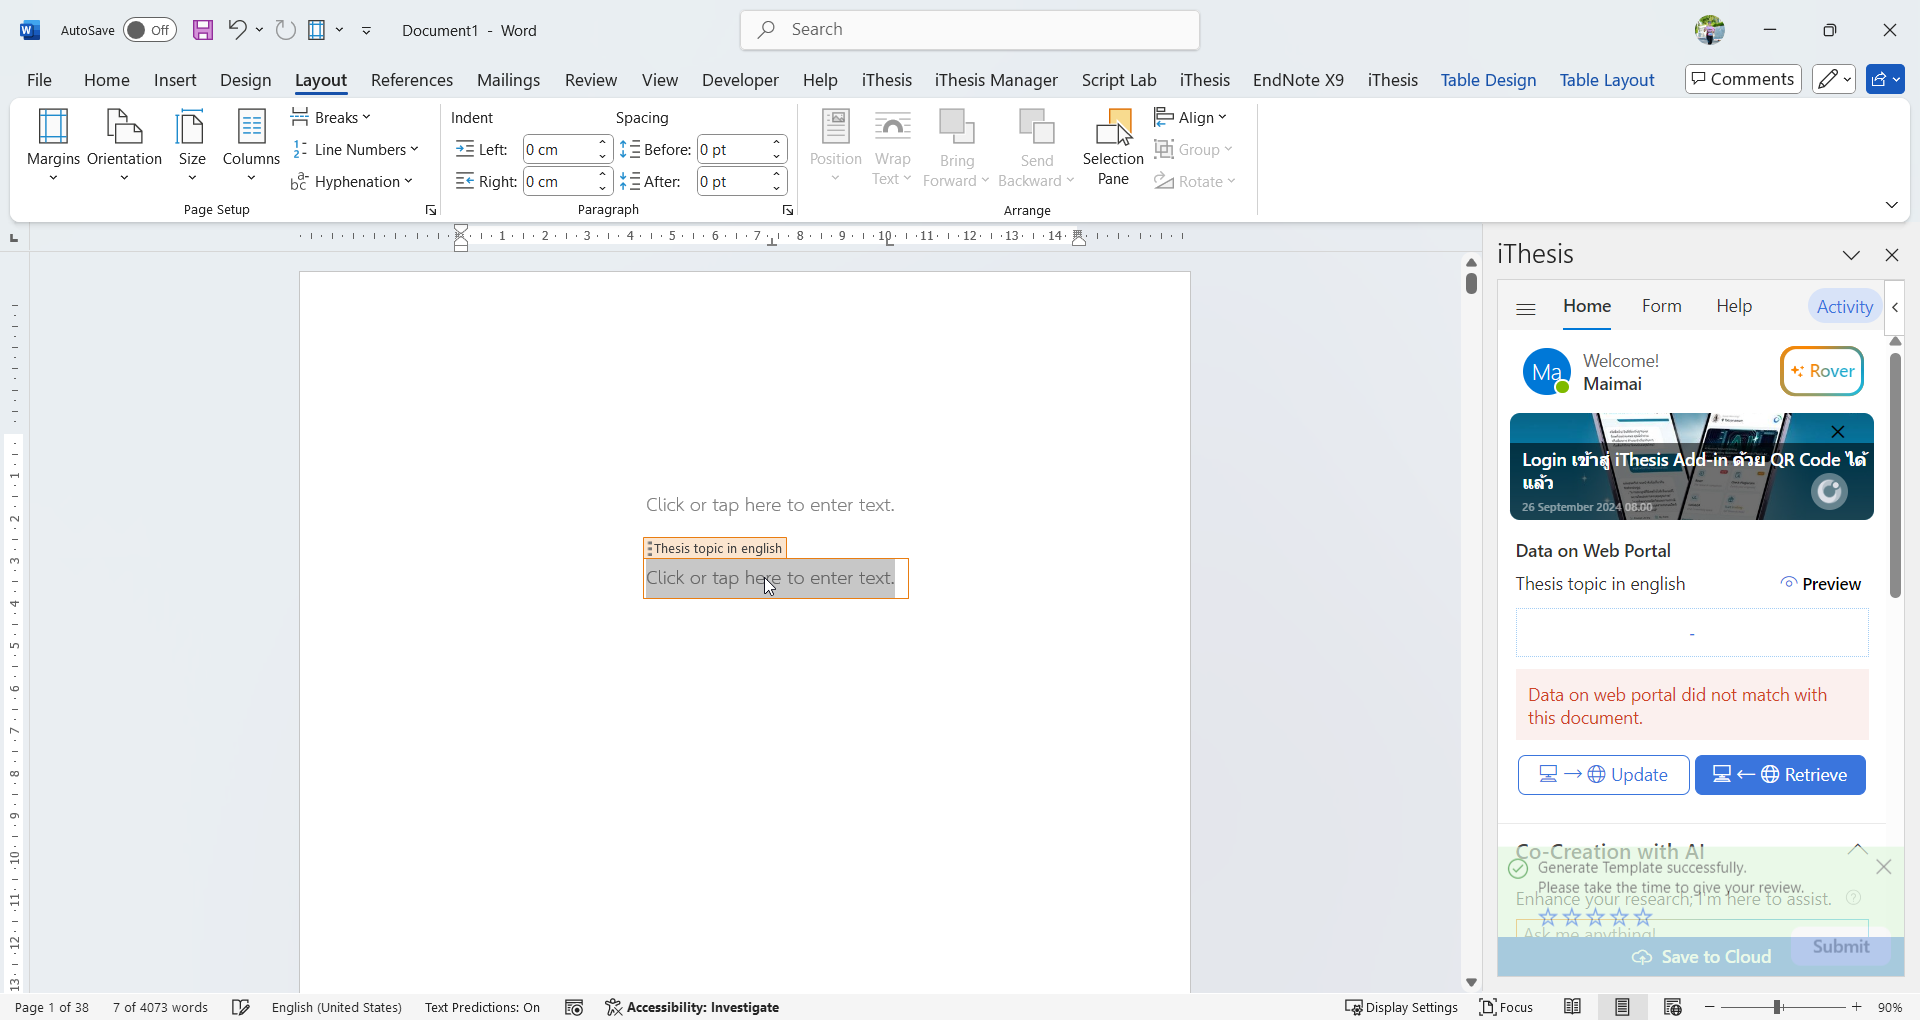Click the Spacing Before field
The width and height of the screenshot is (1920, 1020).
tap(732, 150)
